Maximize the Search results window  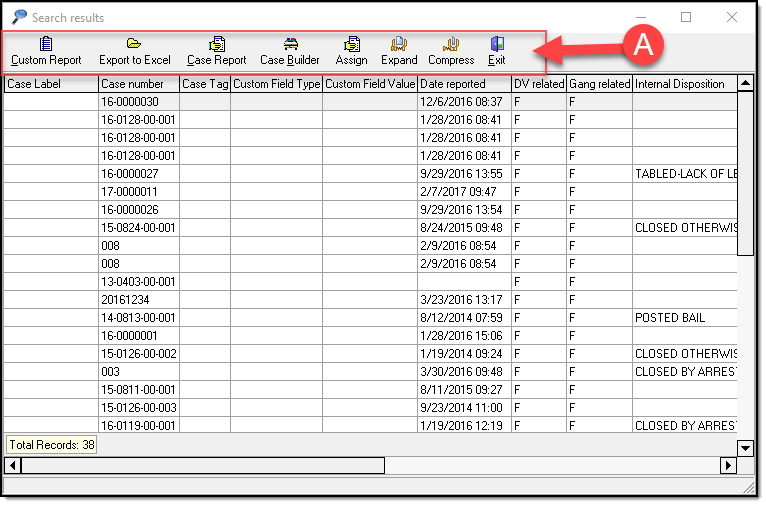pyautogui.click(x=686, y=17)
